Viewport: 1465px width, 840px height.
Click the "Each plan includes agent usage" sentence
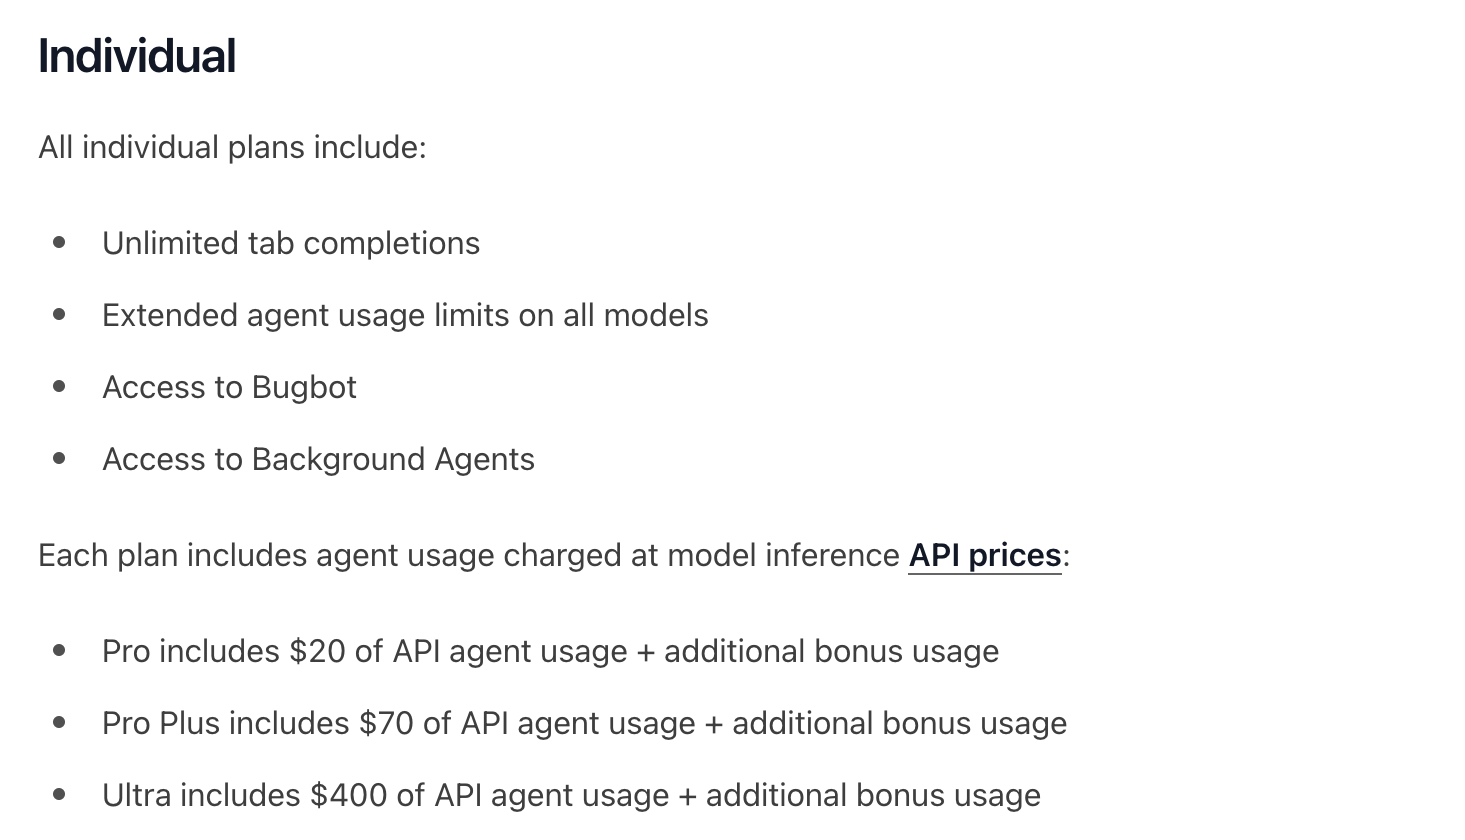470,555
